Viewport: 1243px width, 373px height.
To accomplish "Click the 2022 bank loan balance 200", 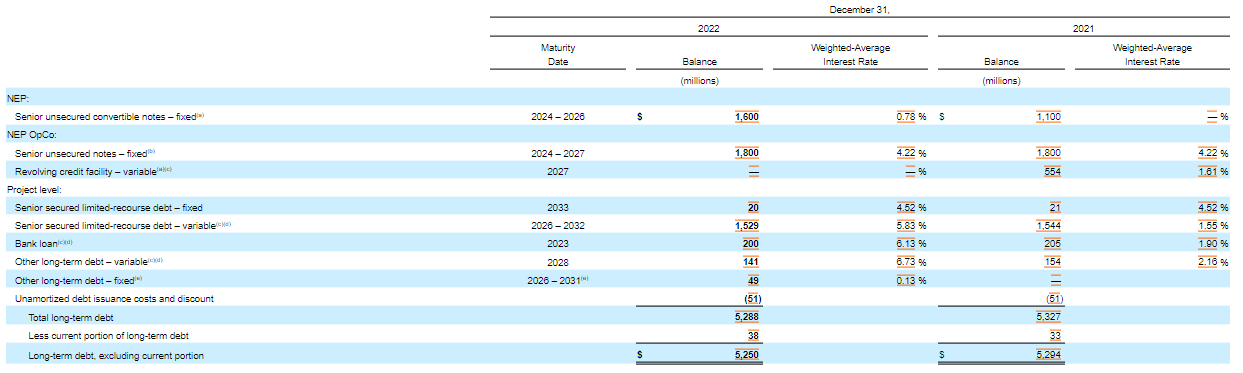I will [x=751, y=244].
